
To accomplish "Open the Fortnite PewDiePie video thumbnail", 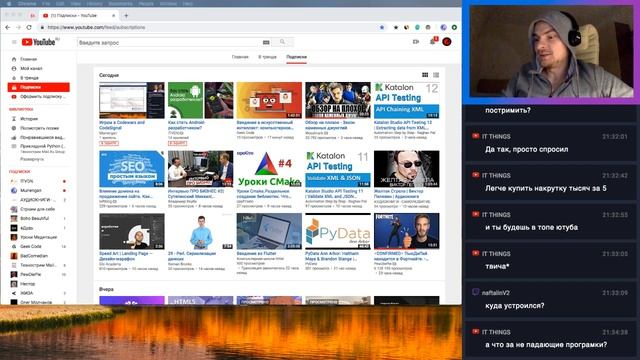I will point(407,231).
